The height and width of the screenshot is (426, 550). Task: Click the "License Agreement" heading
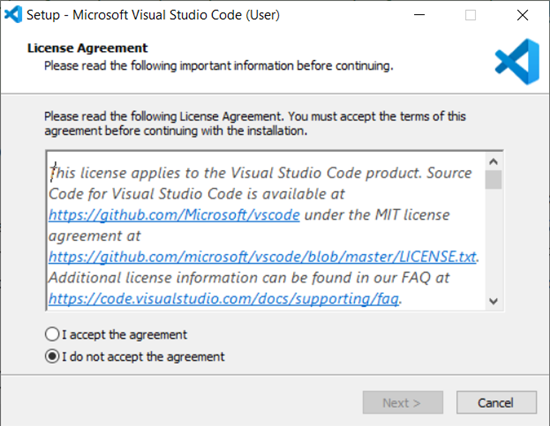tap(87, 48)
